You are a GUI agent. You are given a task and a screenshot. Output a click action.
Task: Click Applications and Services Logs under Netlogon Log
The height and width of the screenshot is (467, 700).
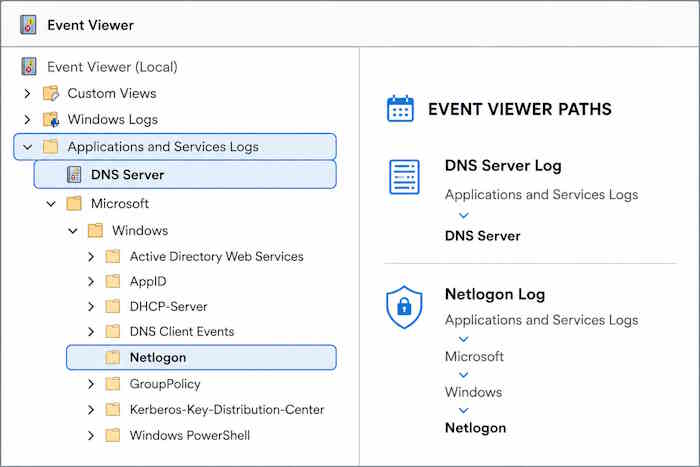[542, 320]
